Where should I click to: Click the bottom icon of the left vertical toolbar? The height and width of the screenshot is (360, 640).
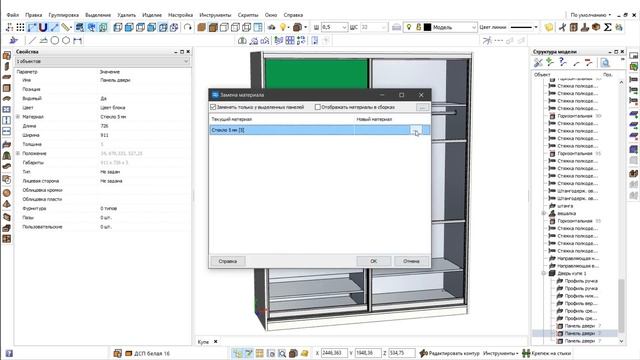coord(7,239)
